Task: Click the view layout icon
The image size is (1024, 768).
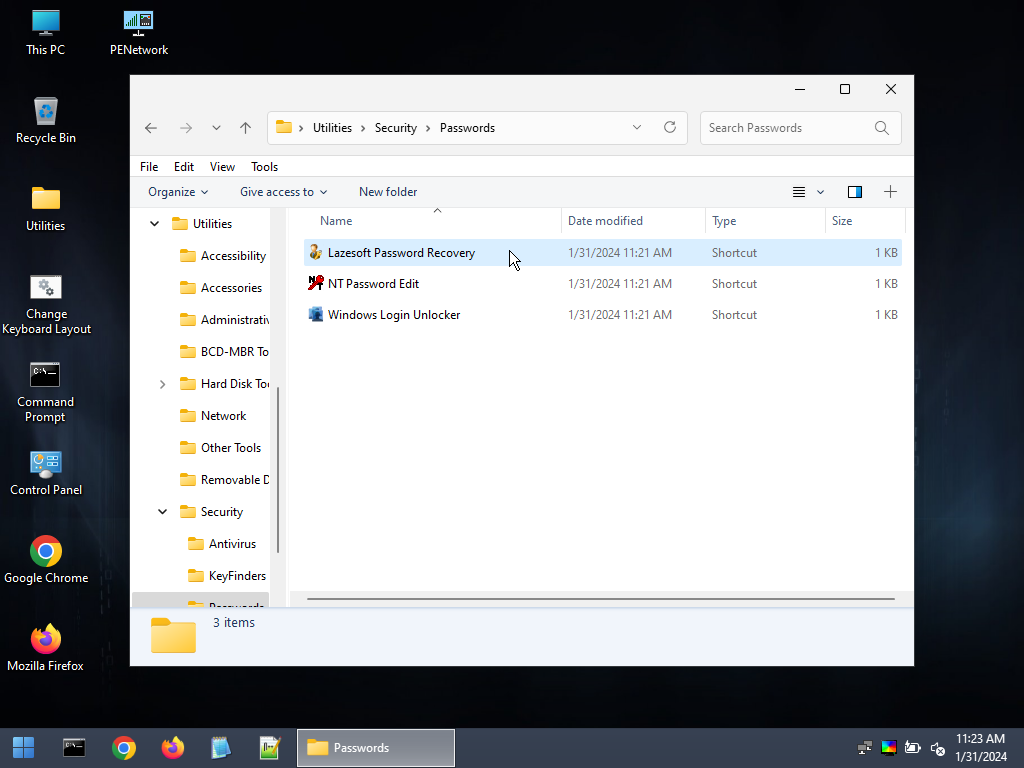Action: (x=799, y=192)
